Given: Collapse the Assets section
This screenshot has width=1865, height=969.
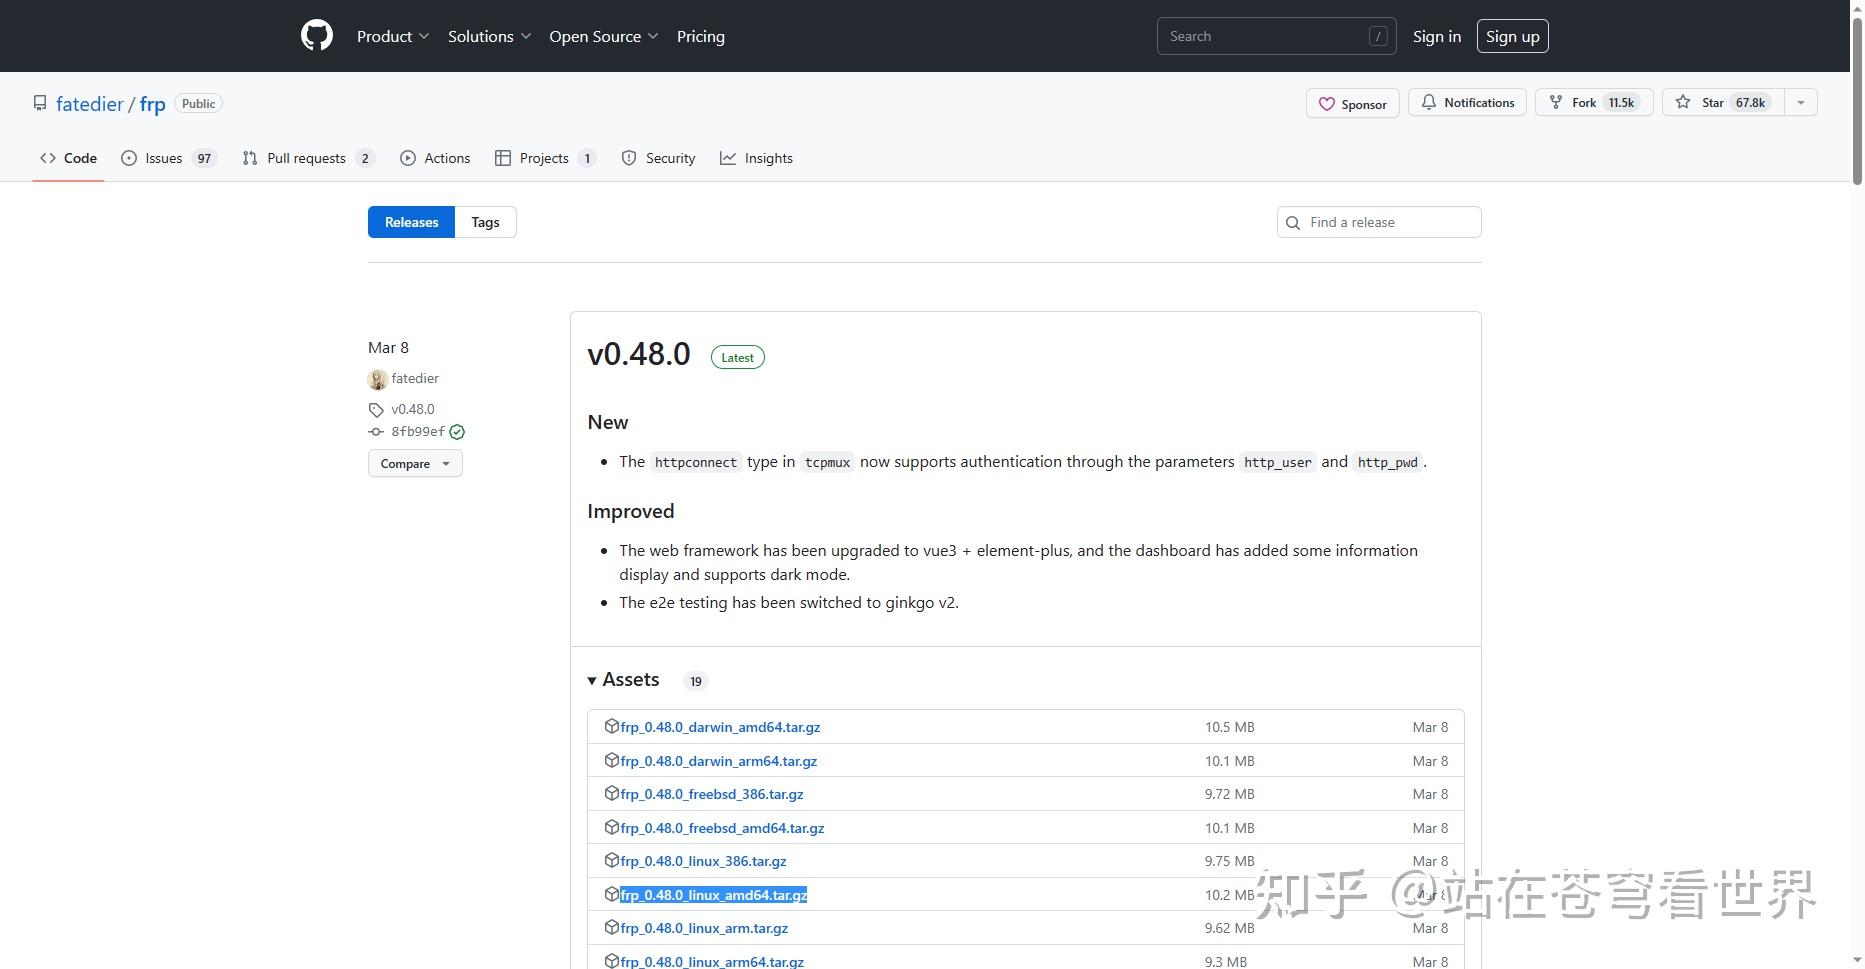Looking at the screenshot, I should coord(623,680).
